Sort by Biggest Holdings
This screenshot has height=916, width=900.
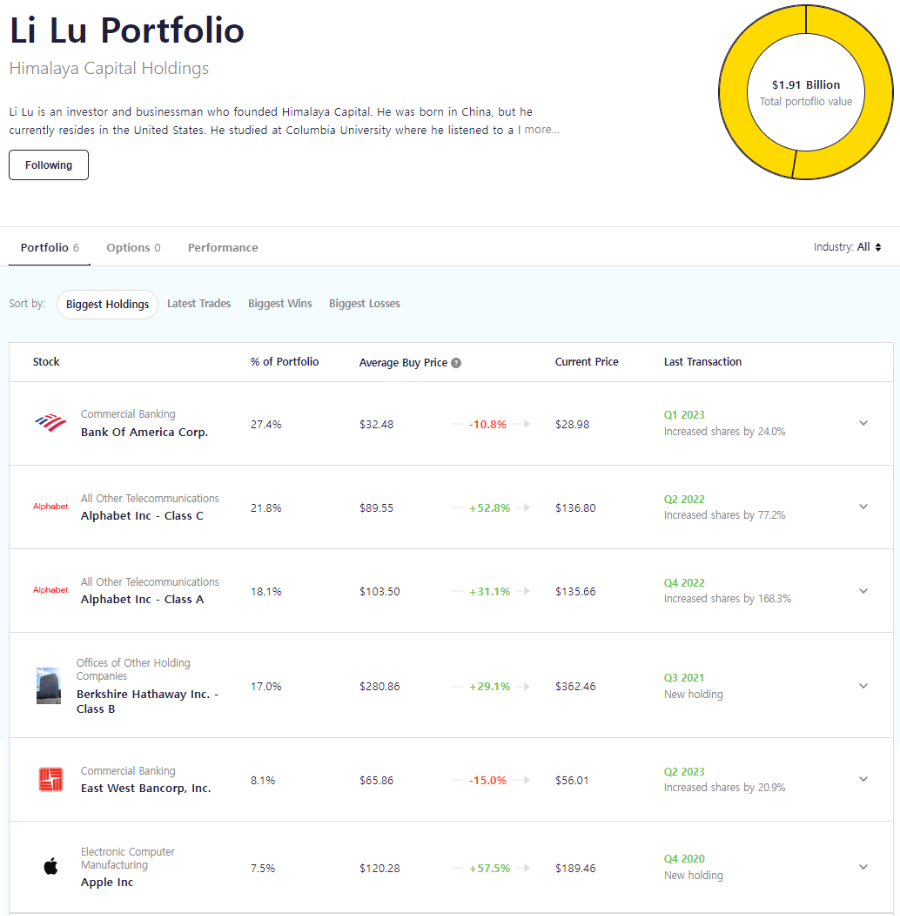(x=107, y=304)
